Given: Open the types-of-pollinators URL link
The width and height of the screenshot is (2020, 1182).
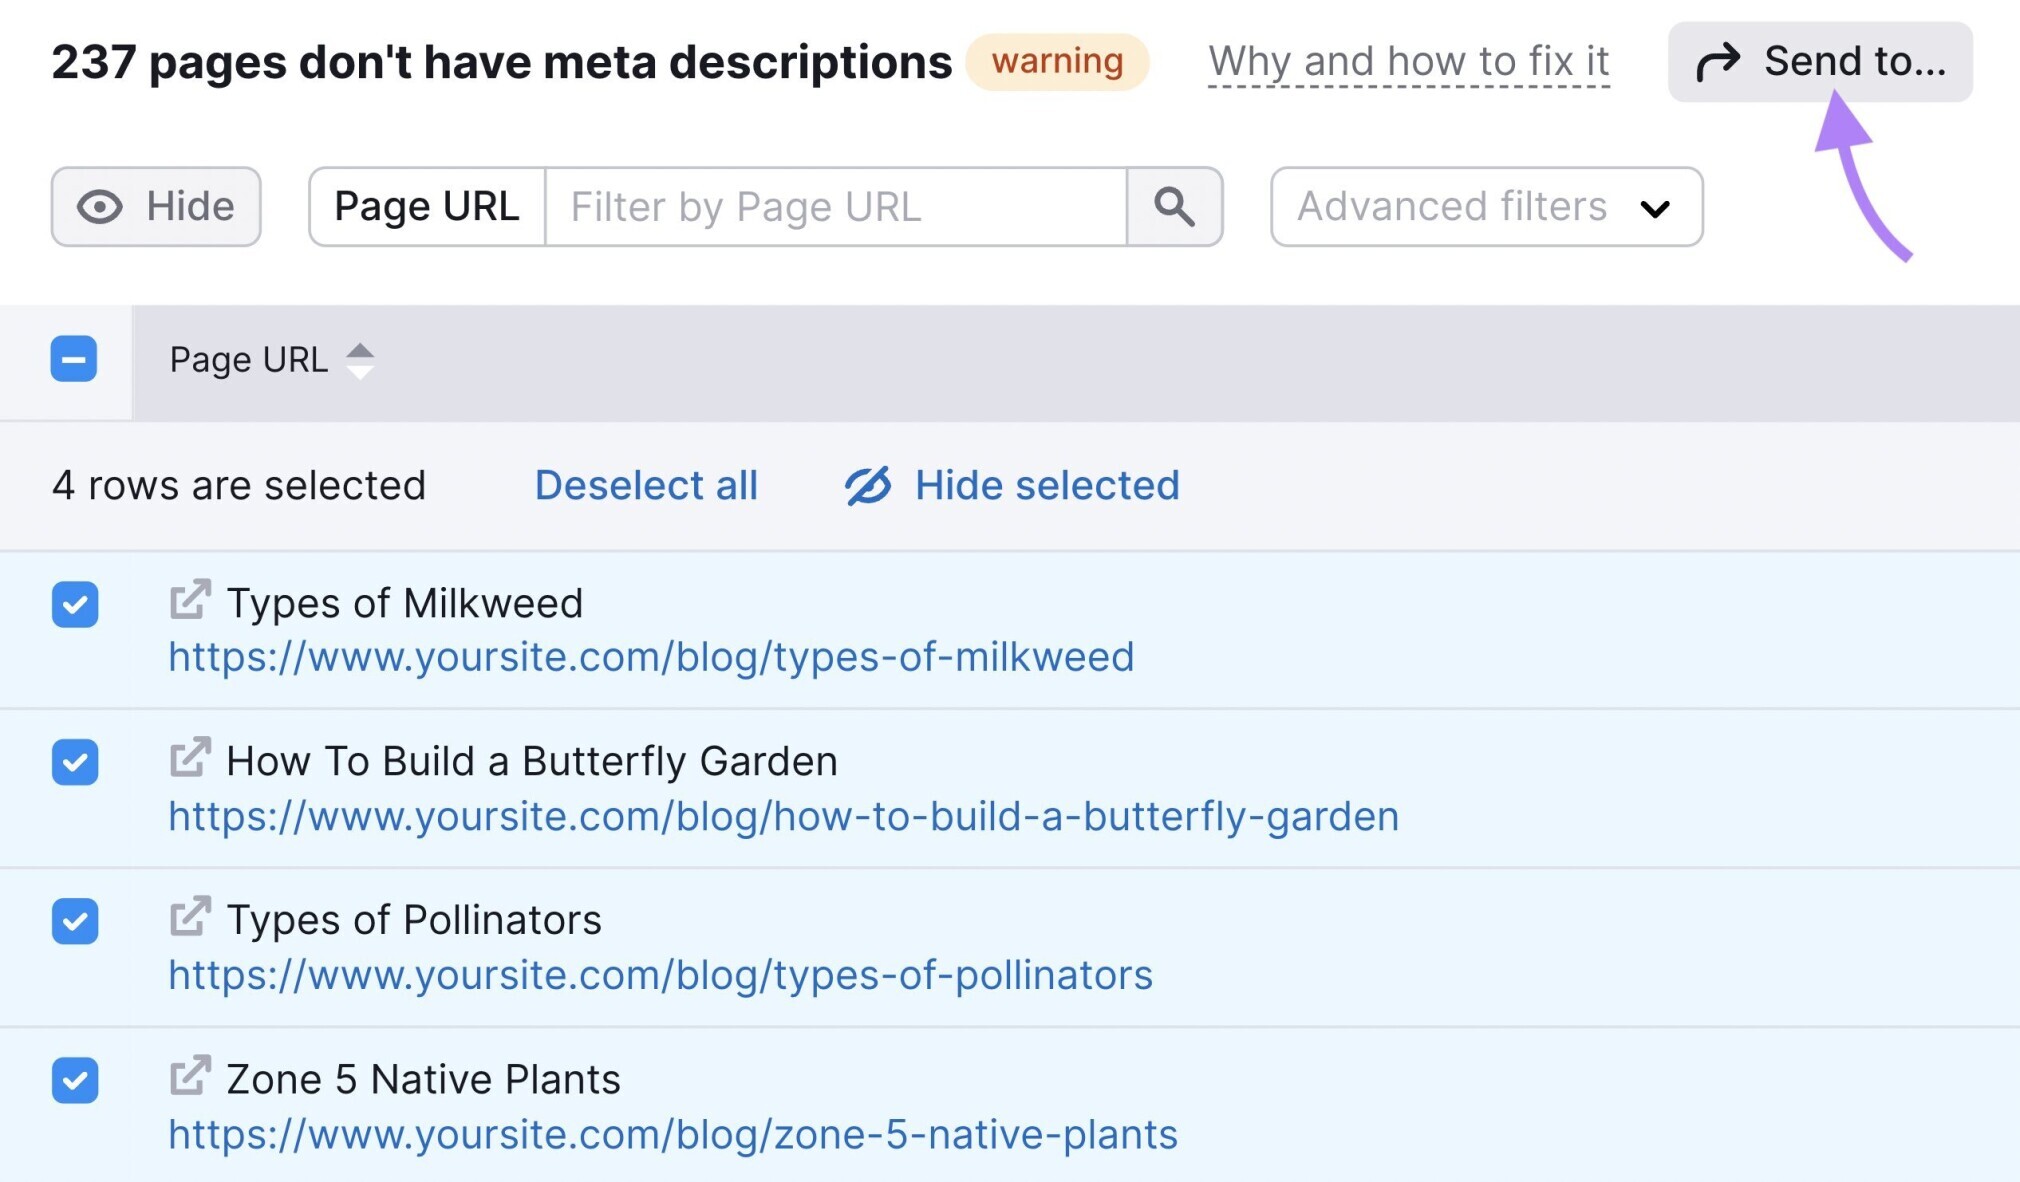Looking at the screenshot, I should [660, 975].
